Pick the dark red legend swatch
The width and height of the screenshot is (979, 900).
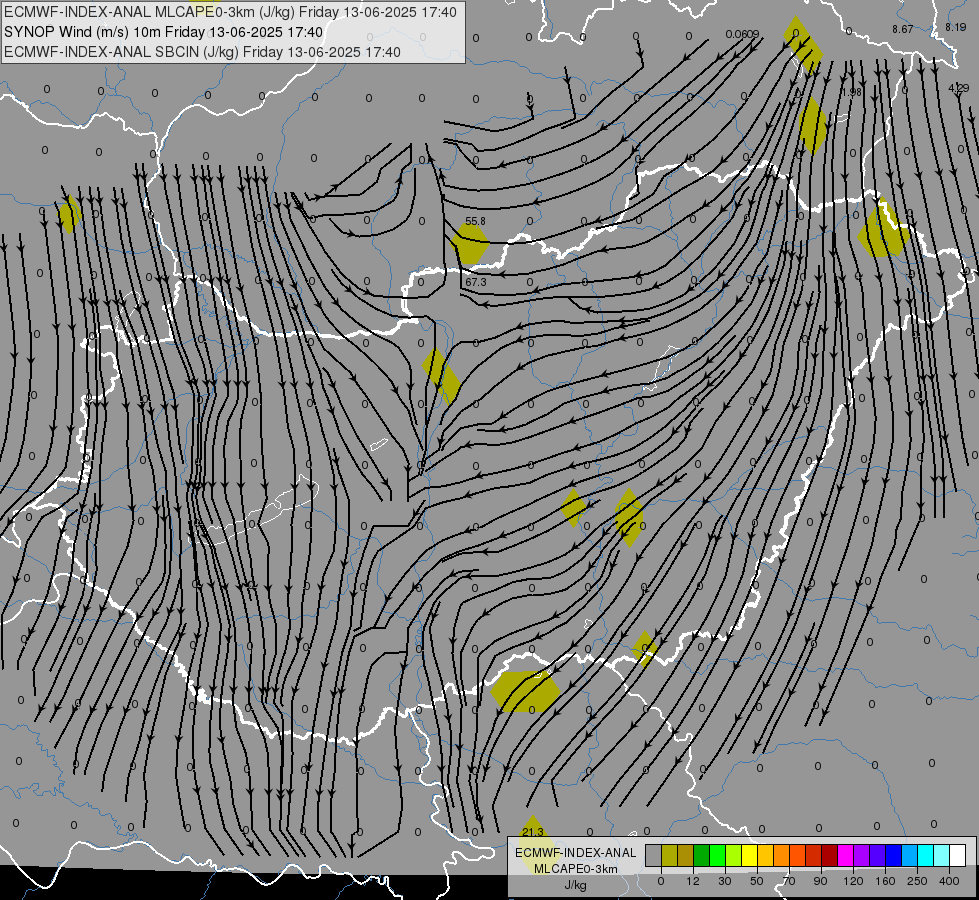830,855
